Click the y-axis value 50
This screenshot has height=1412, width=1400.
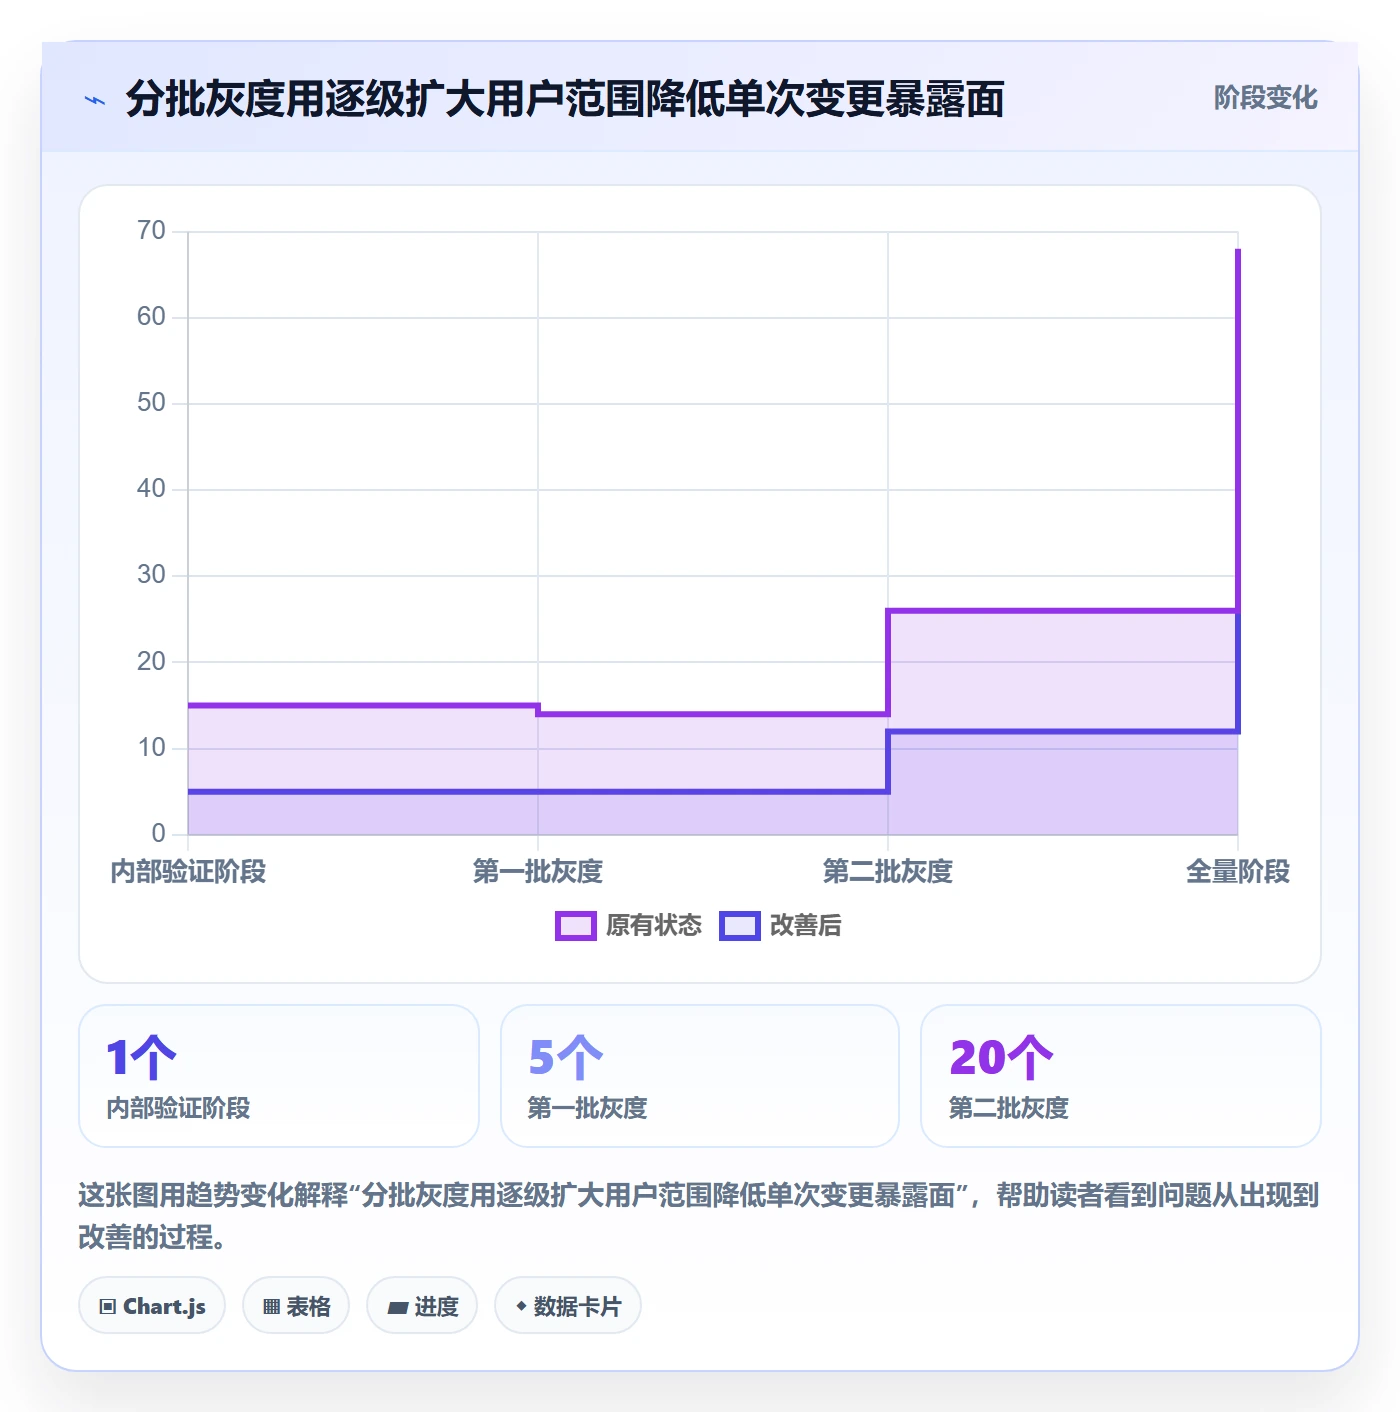coord(151,403)
